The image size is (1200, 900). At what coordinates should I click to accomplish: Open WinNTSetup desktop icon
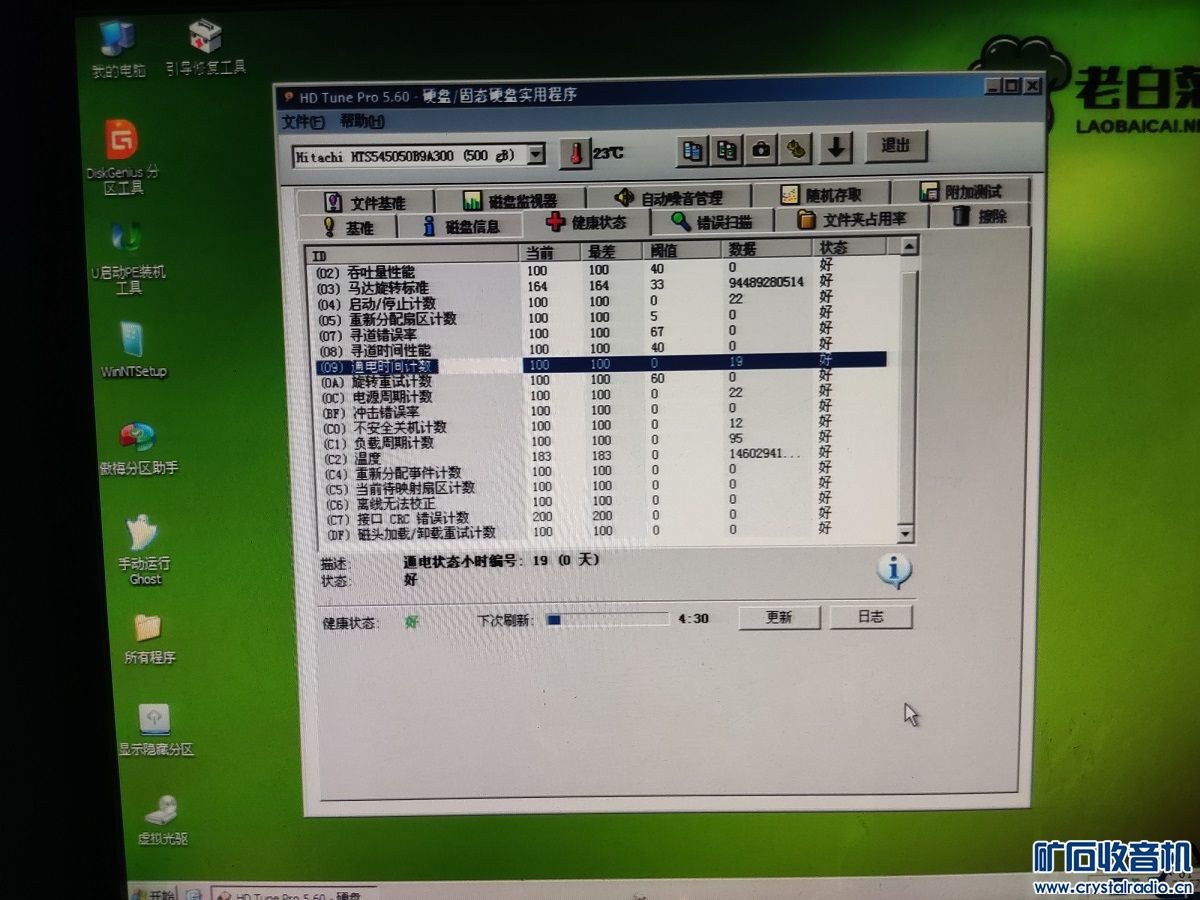tap(133, 350)
